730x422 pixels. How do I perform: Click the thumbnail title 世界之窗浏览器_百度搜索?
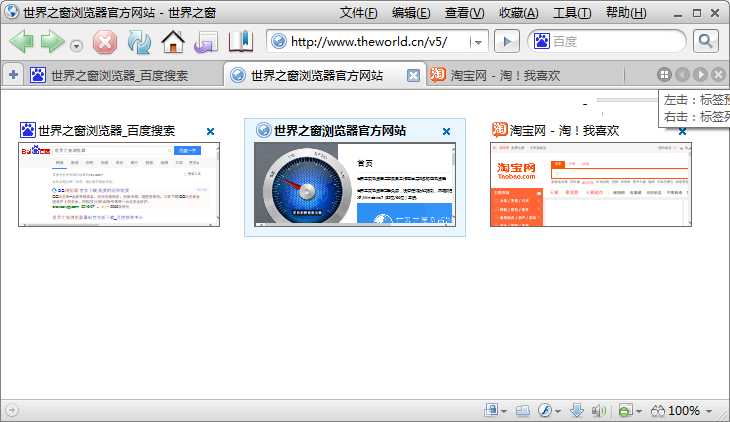point(107,130)
